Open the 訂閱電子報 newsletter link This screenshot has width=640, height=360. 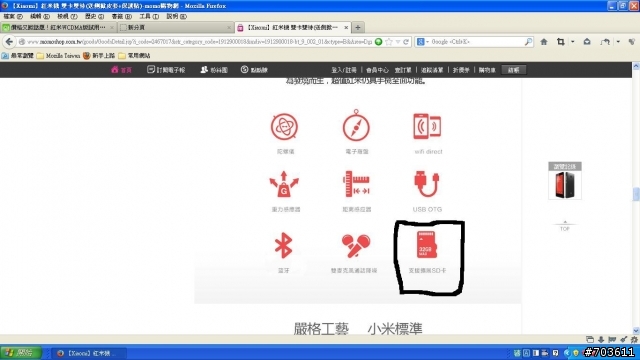point(166,70)
